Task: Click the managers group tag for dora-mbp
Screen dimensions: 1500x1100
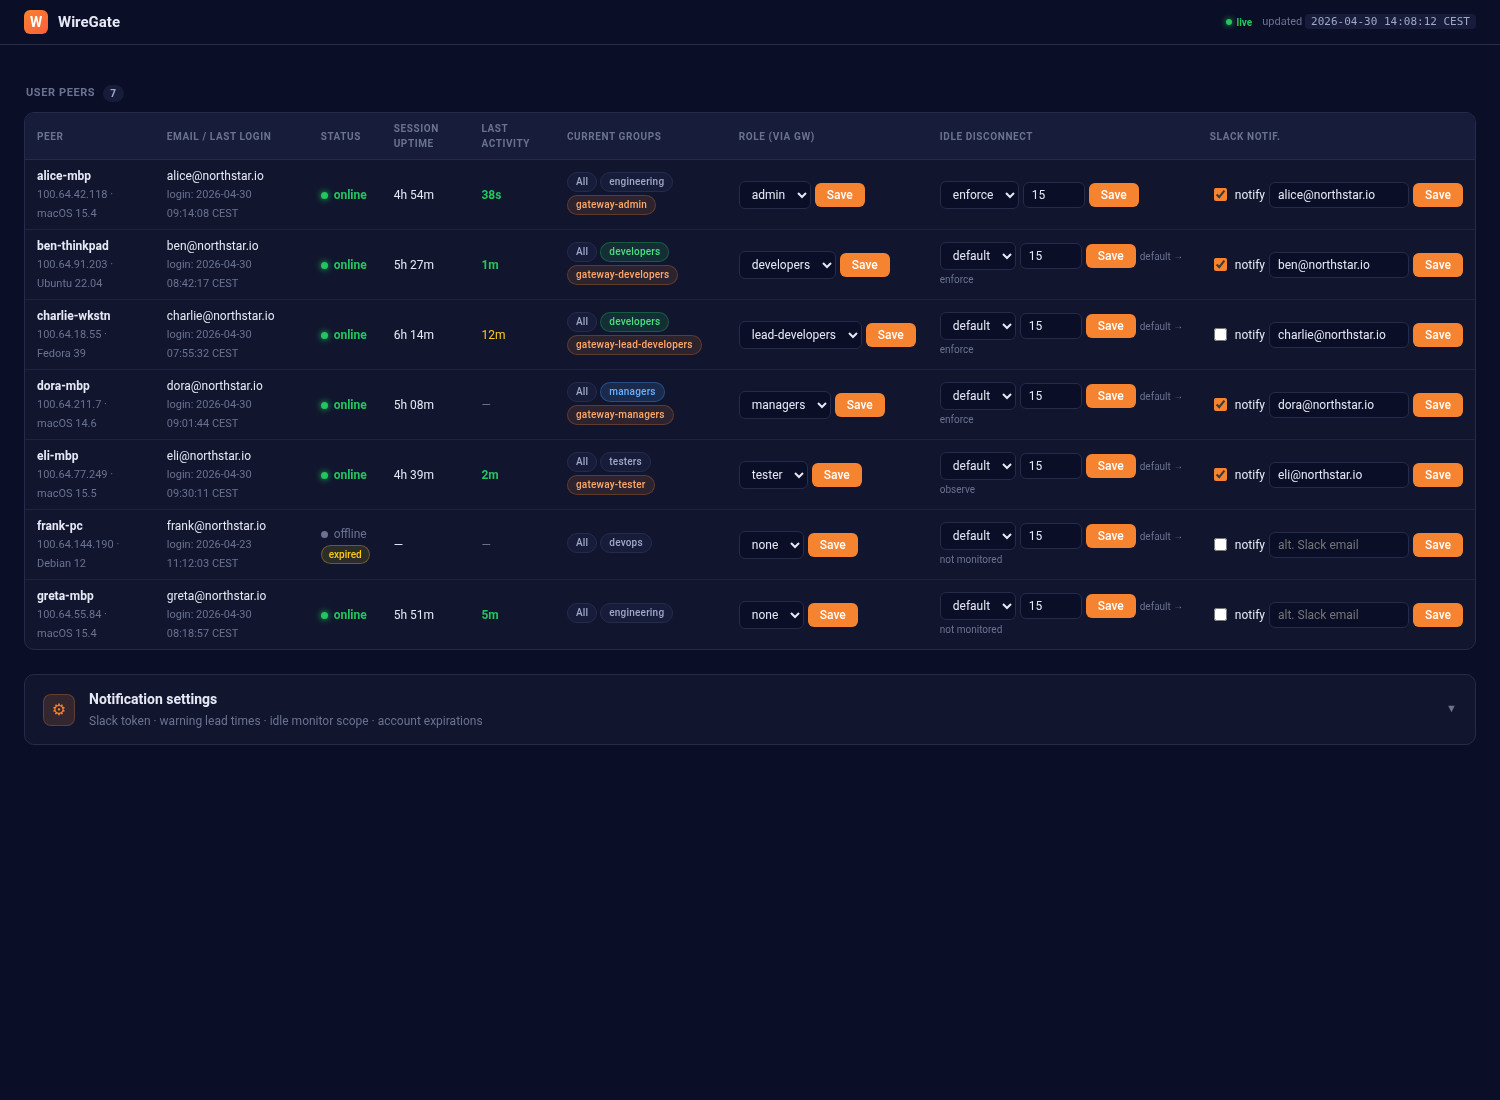Action: coord(632,392)
